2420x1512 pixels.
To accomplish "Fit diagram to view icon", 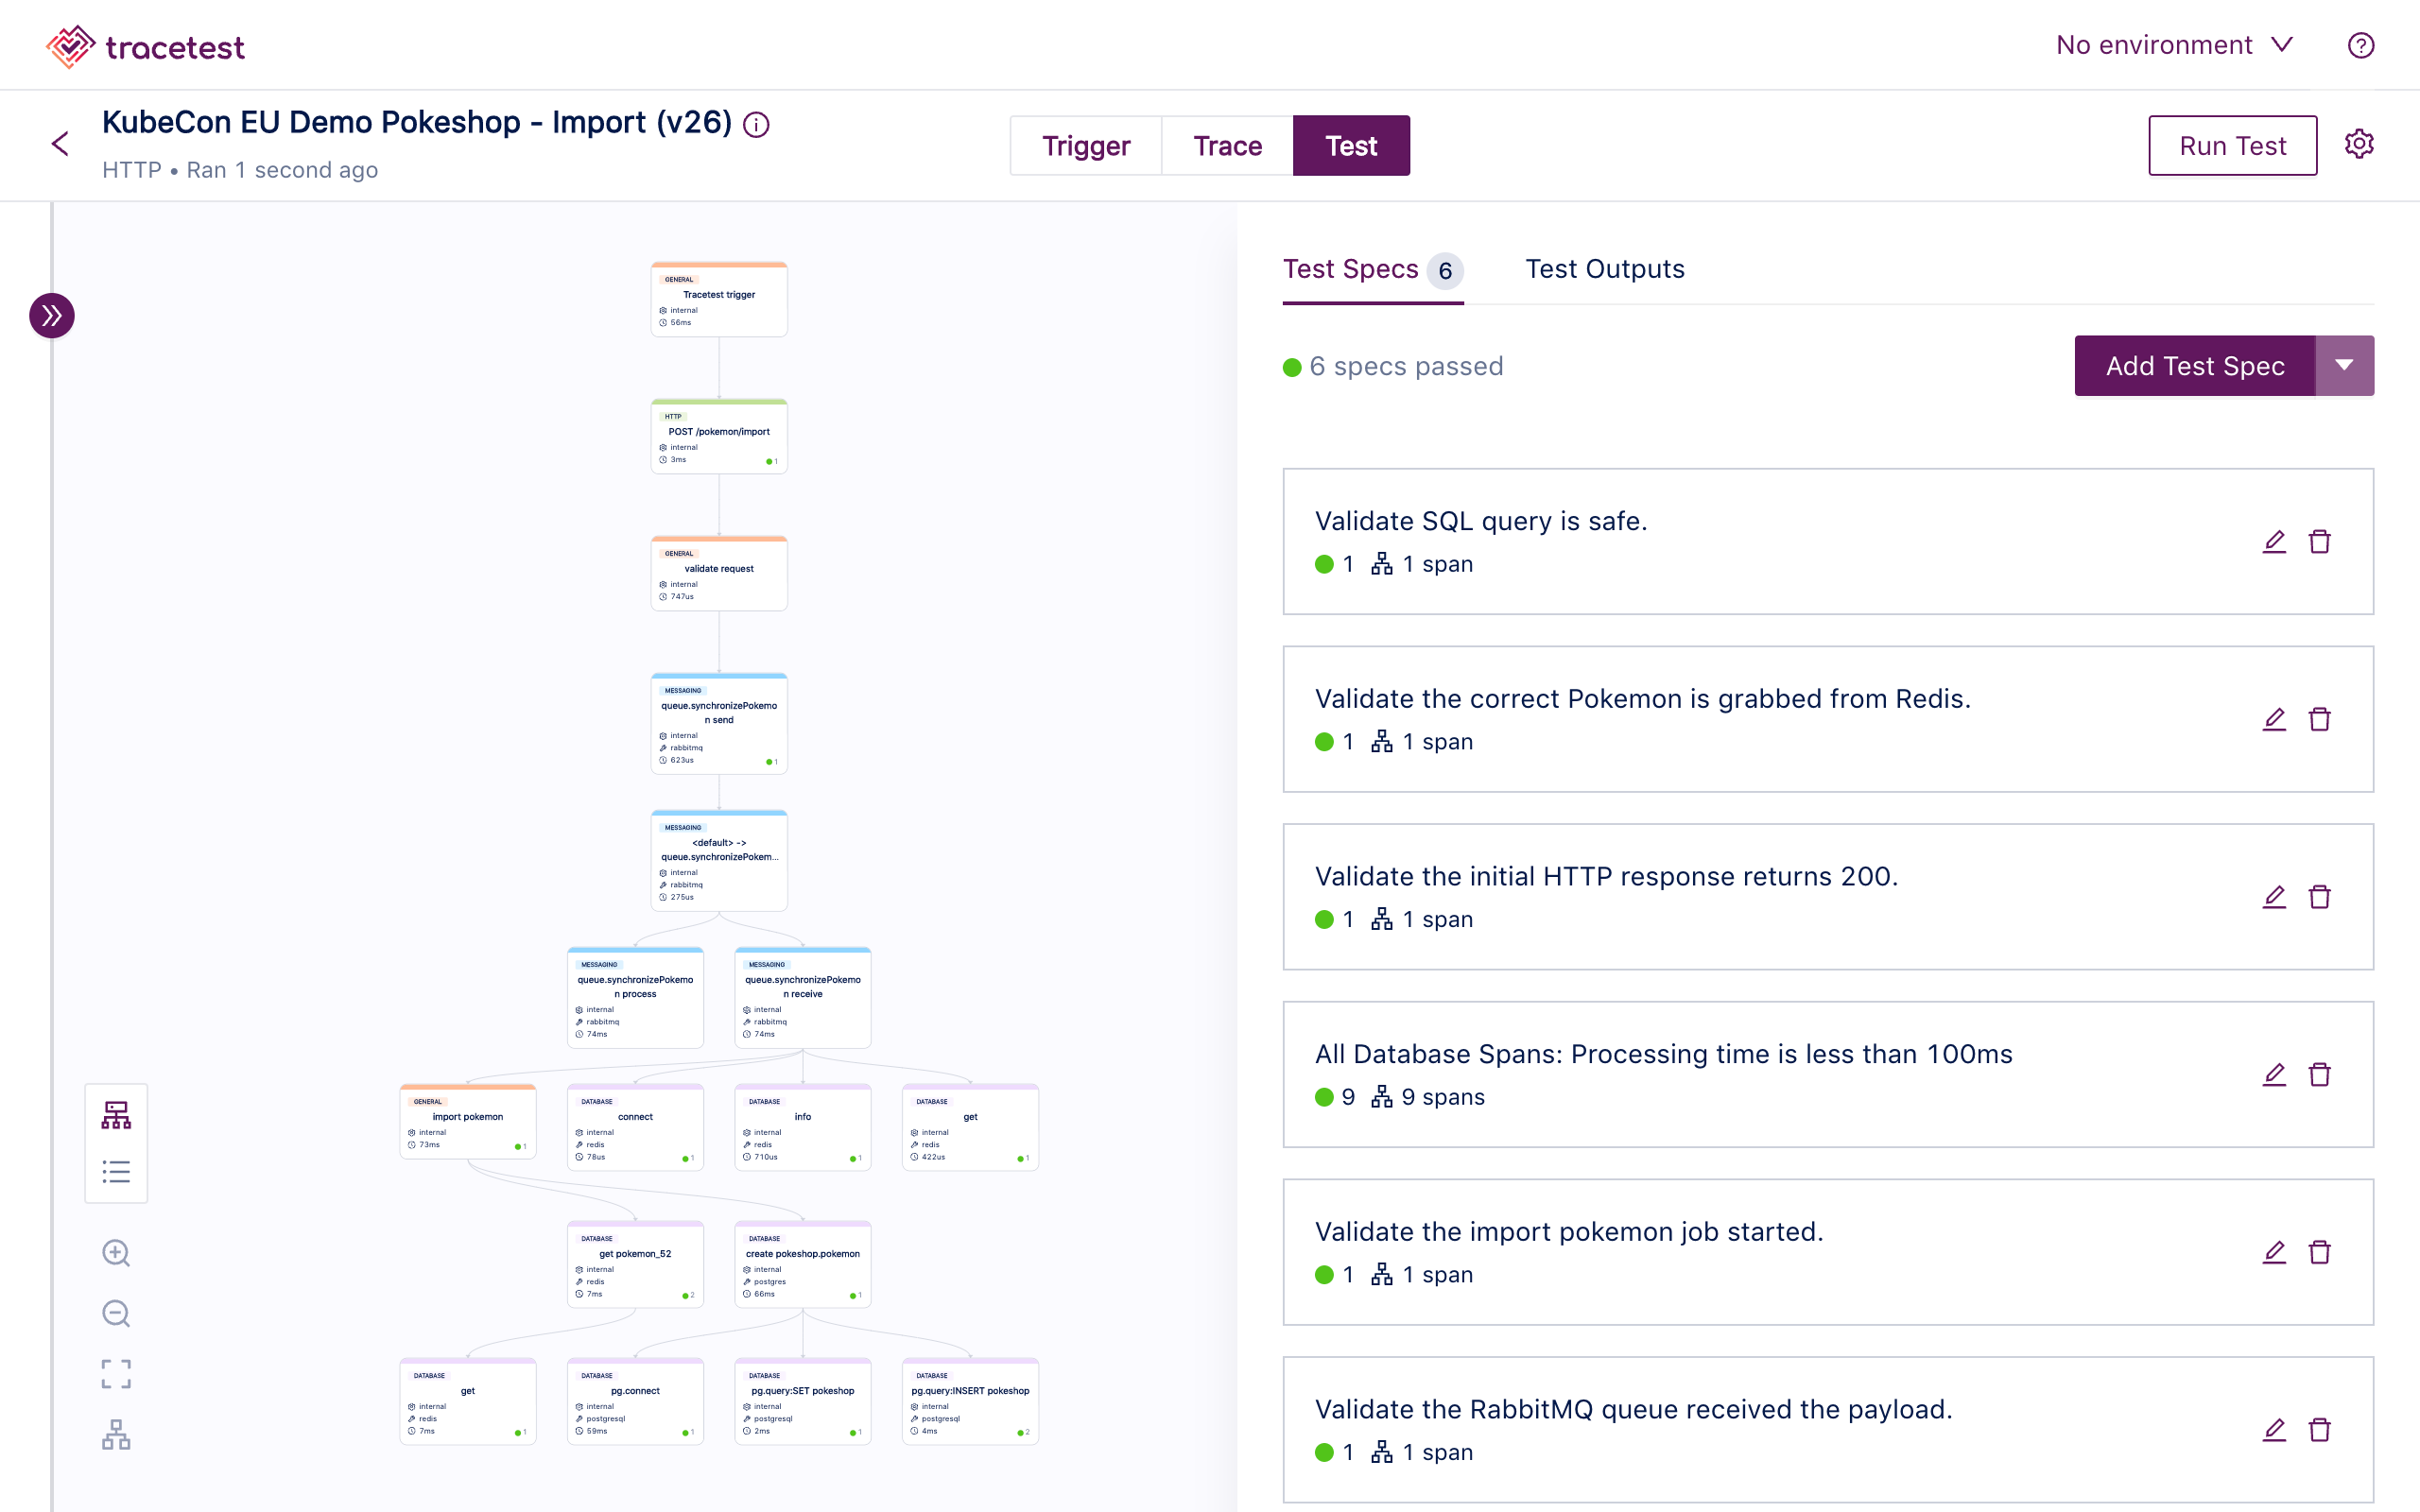I will click(x=116, y=1374).
